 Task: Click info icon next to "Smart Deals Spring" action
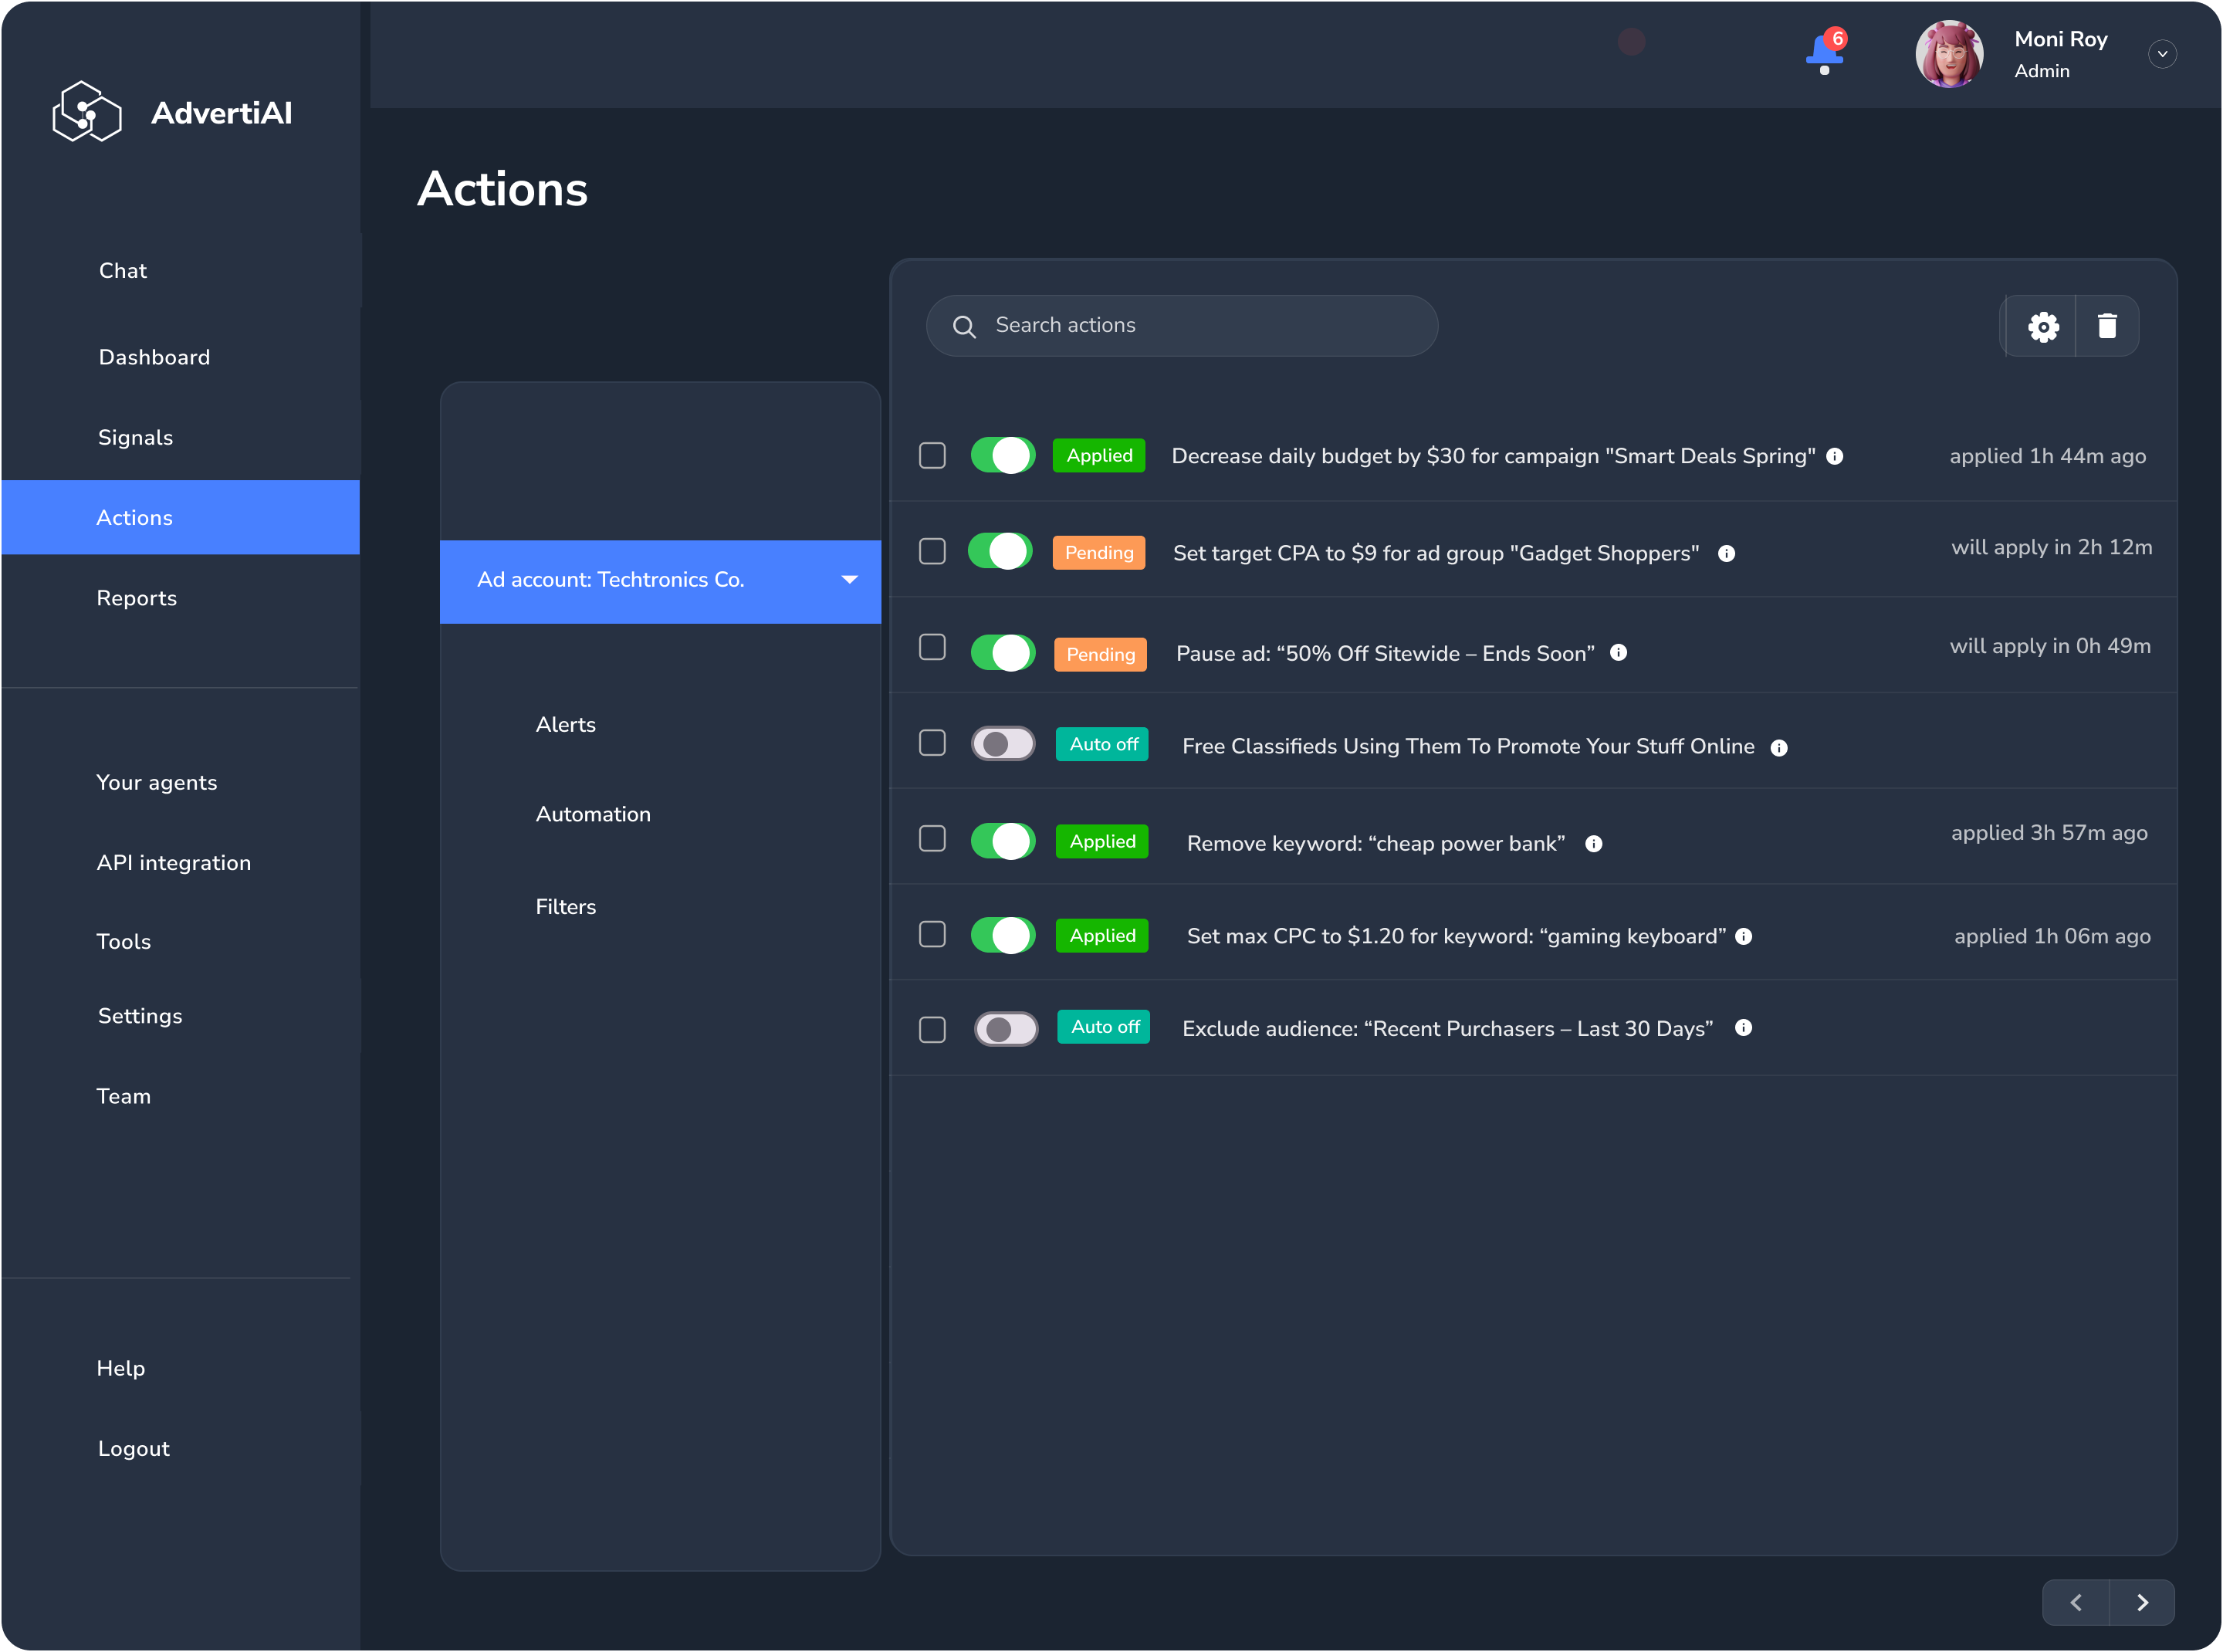1835,456
